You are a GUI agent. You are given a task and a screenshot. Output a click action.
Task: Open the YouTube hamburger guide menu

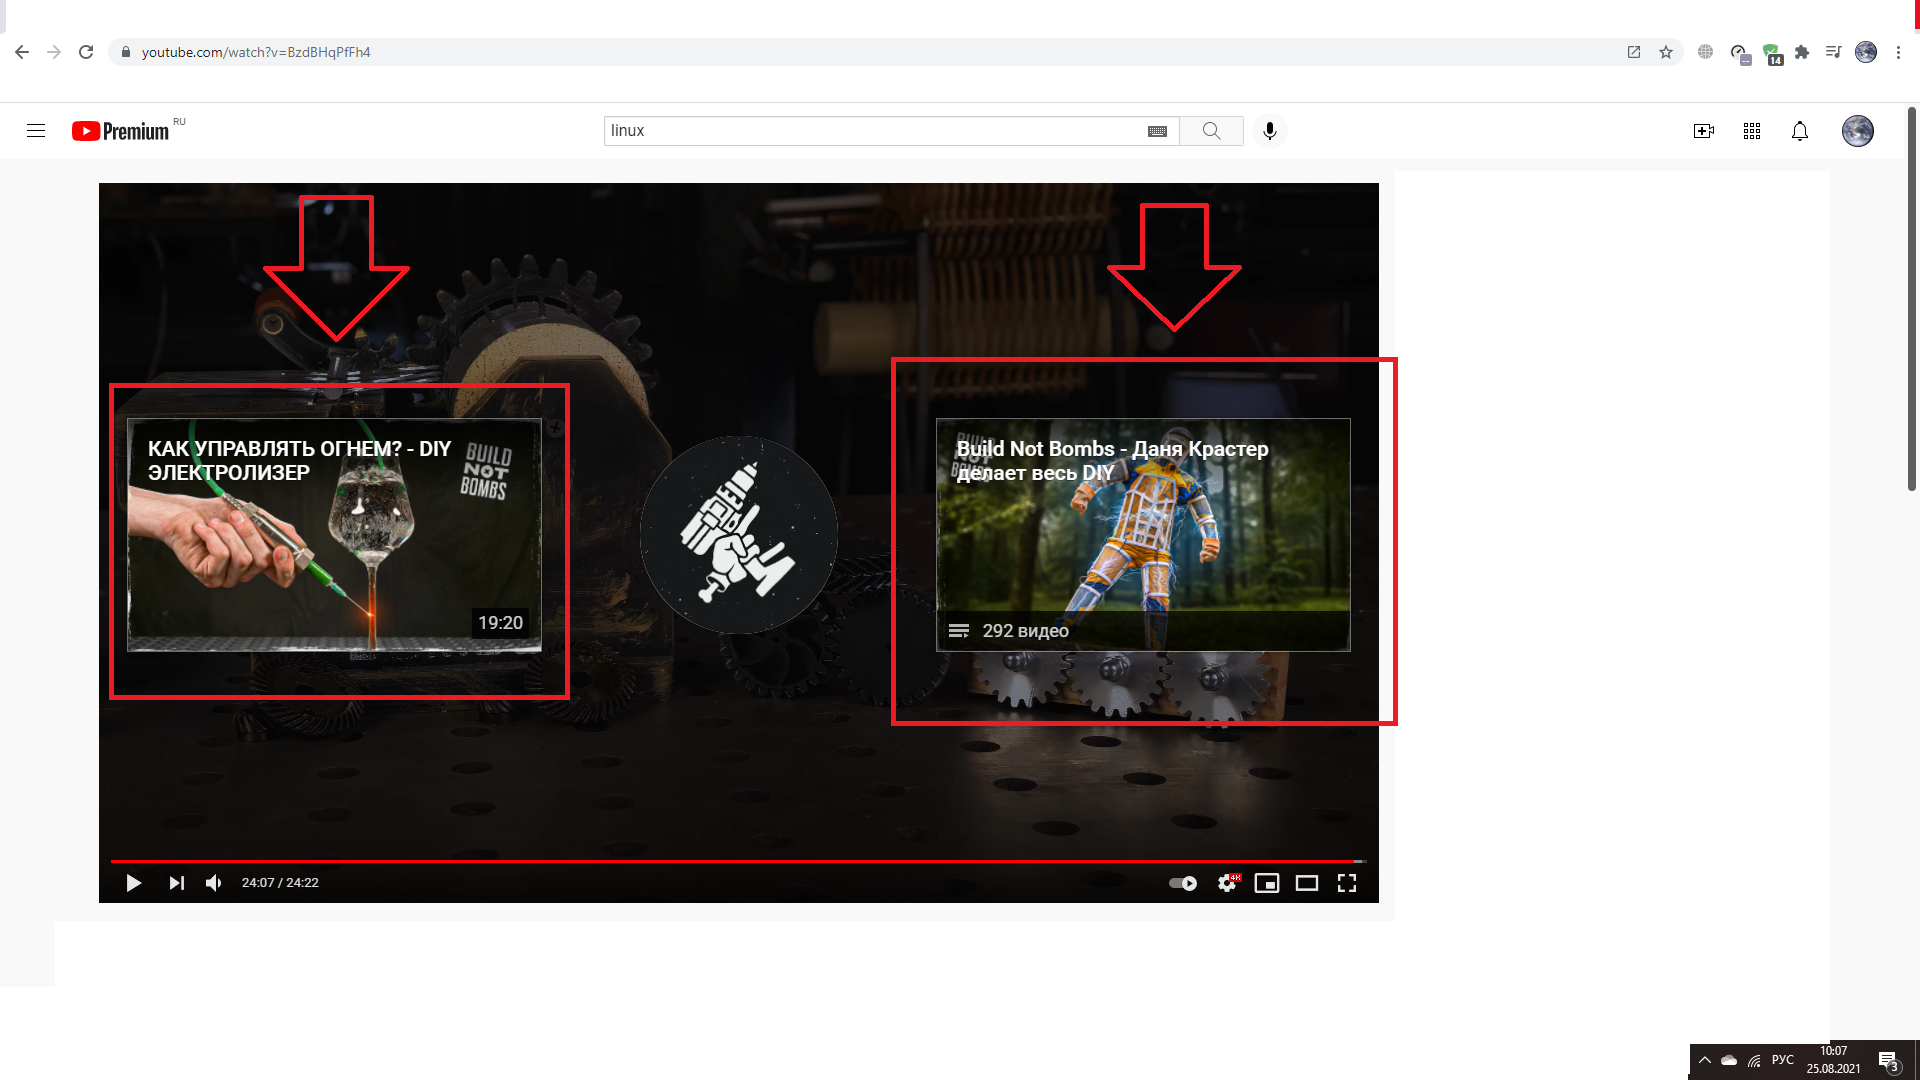point(36,131)
